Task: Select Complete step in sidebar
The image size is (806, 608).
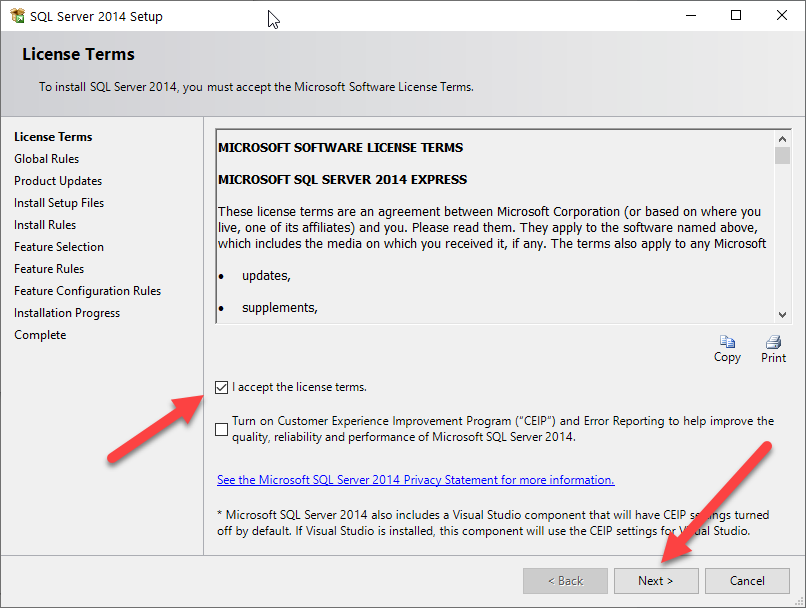Action: (40, 335)
